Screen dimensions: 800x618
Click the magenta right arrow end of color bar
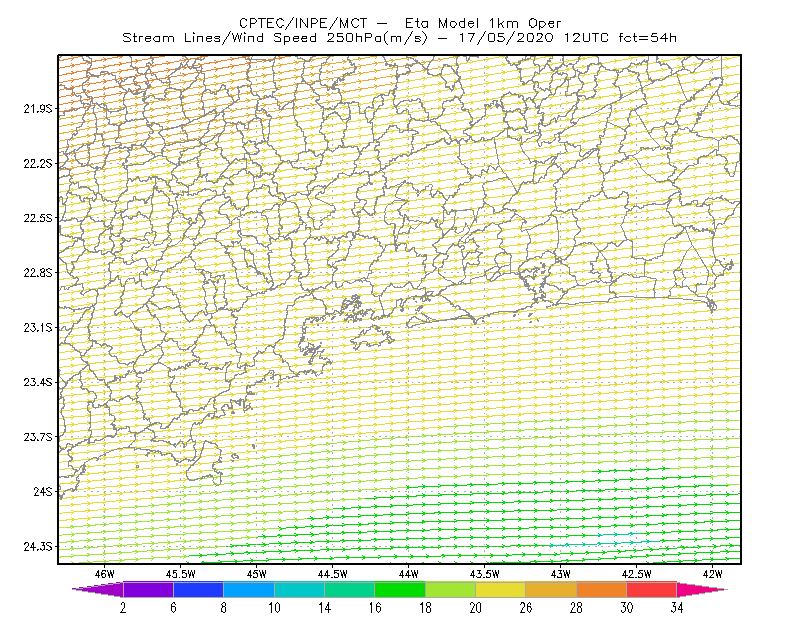(x=702, y=589)
